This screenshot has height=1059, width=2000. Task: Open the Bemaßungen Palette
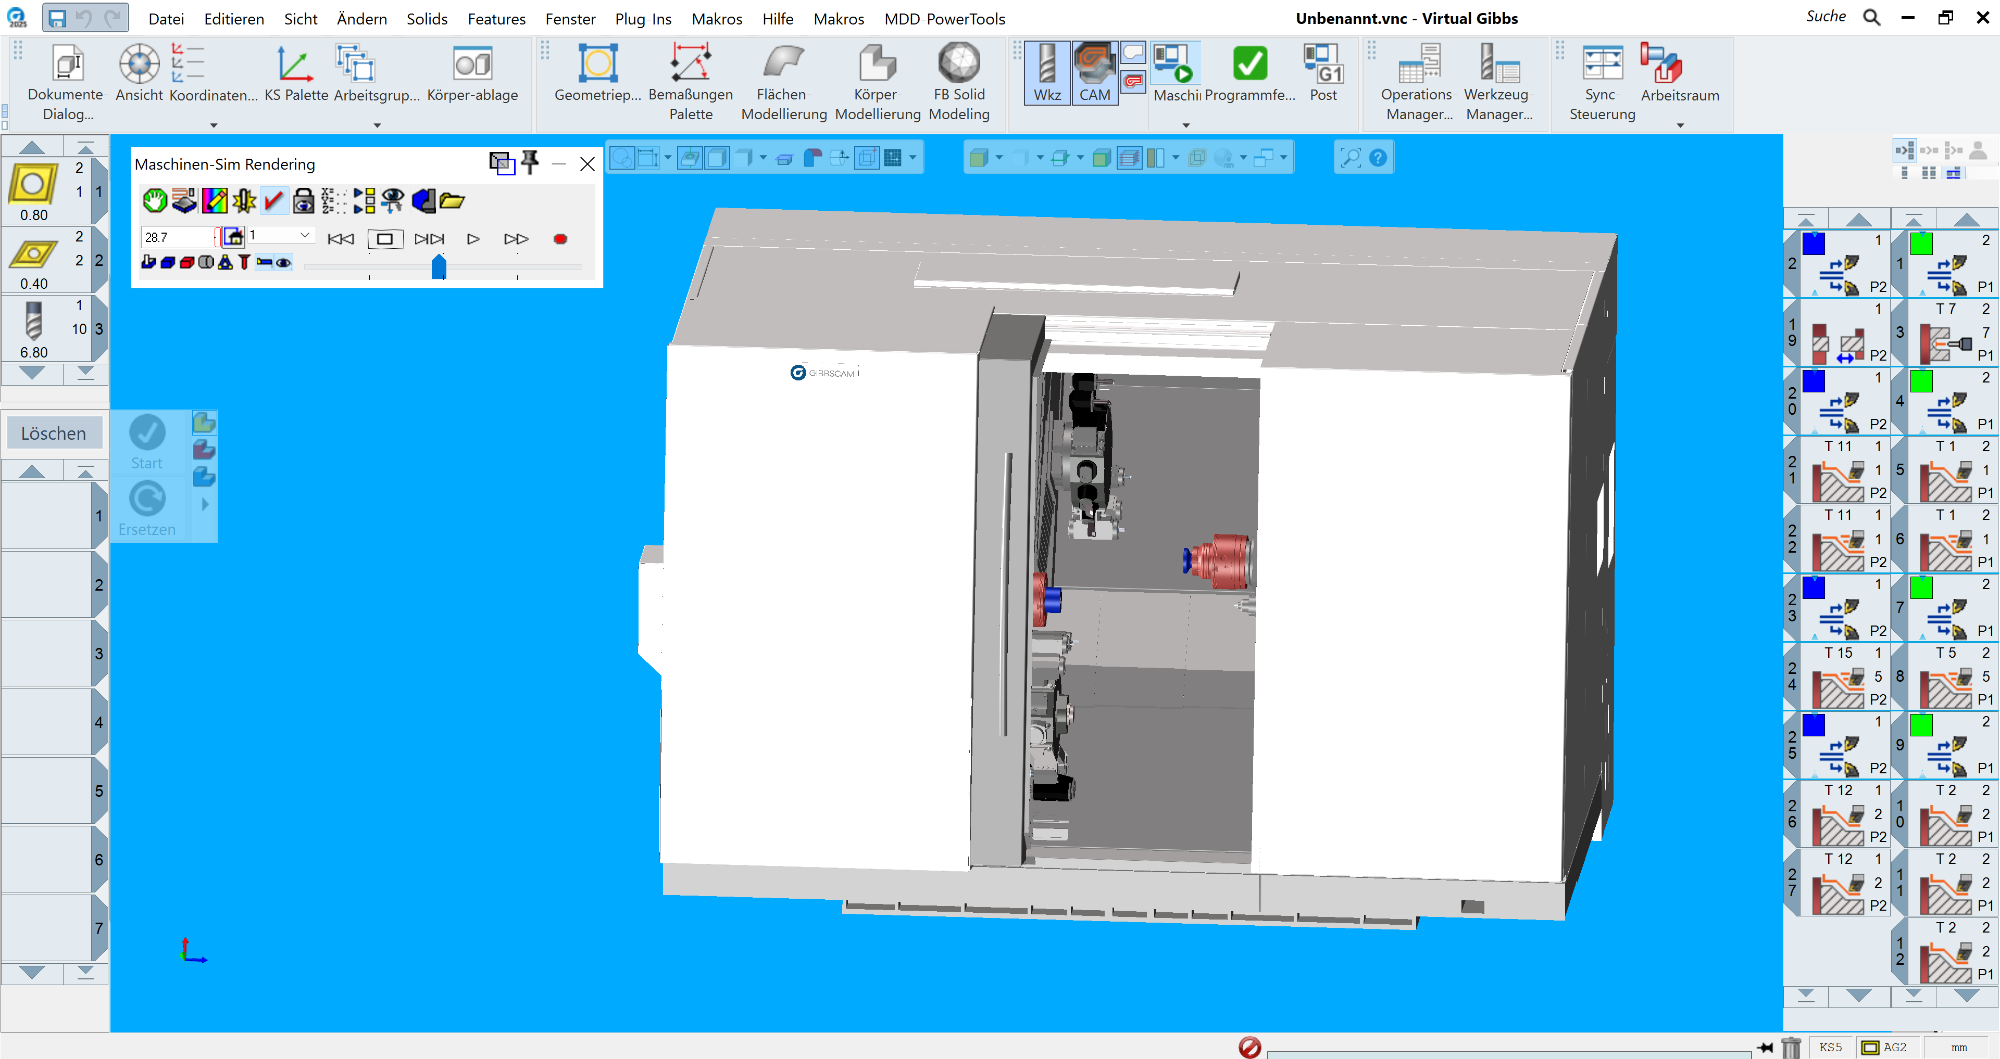pos(691,83)
